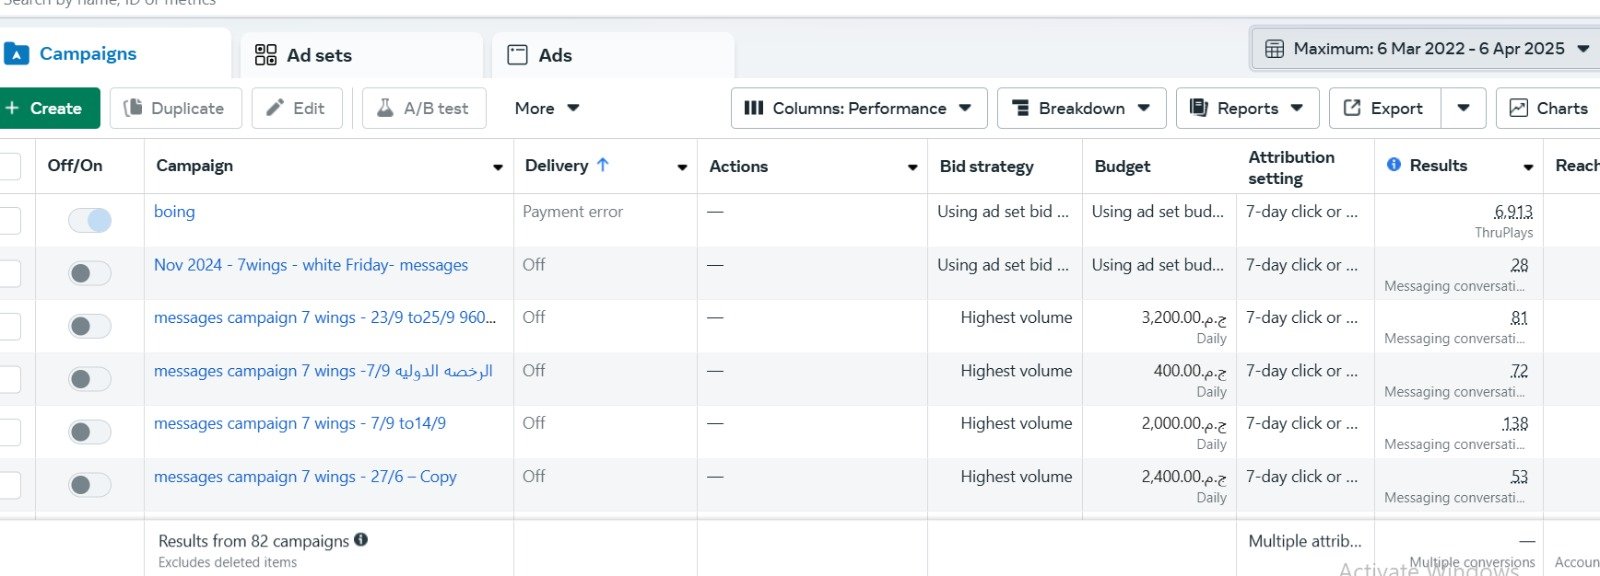The width and height of the screenshot is (1600, 576).
Task: Switch to the Ads tab
Action: tap(613, 55)
